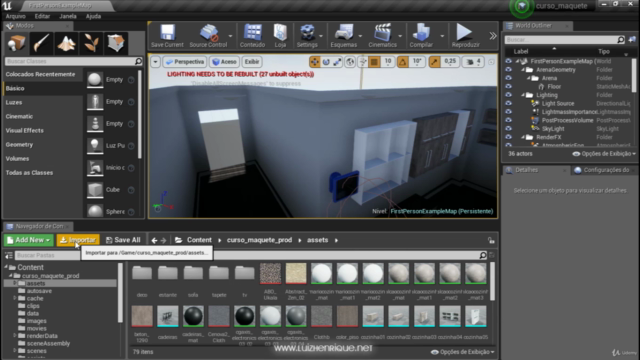The width and height of the screenshot is (640, 360).
Task: Select the Place mode icon
Action: tap(16, 43)
